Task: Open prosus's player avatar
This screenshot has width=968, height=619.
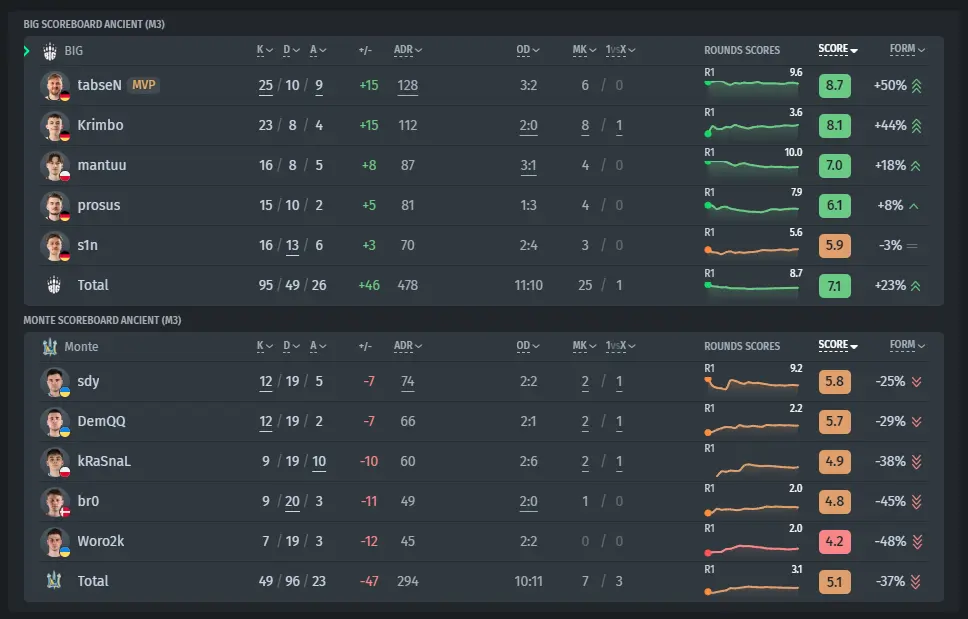Action: (55, 206)
